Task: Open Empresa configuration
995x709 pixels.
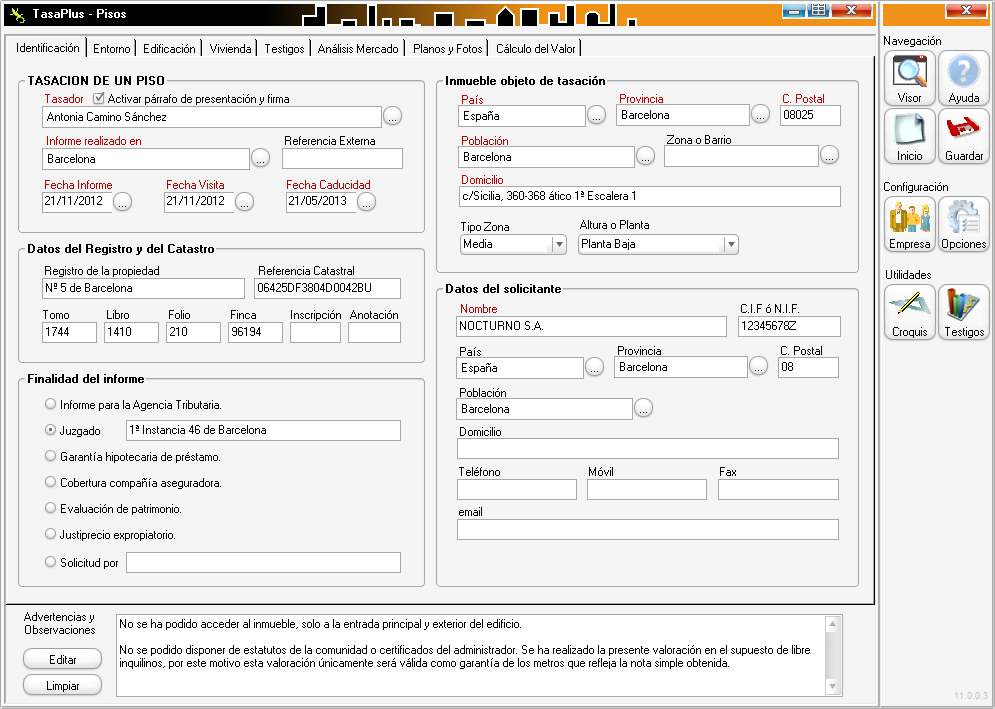Action: tap(909, 224)
